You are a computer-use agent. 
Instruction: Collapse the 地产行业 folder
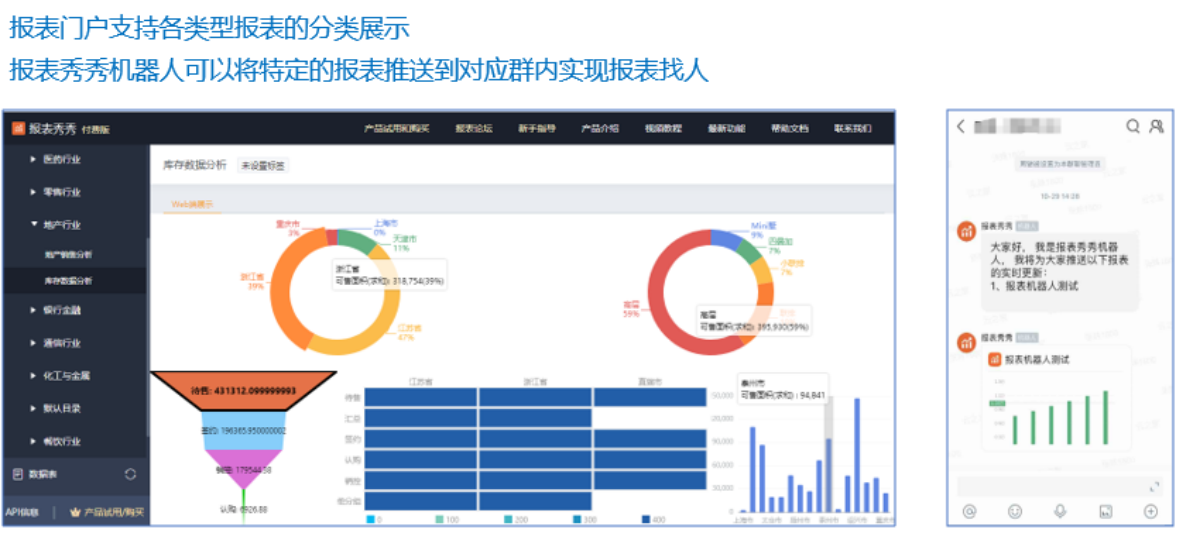[x=34, y=225]
